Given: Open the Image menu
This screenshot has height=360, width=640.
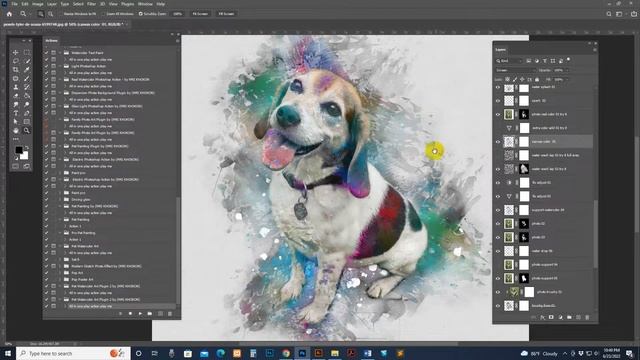Looking at the screenshot, I should click(38, 4).
